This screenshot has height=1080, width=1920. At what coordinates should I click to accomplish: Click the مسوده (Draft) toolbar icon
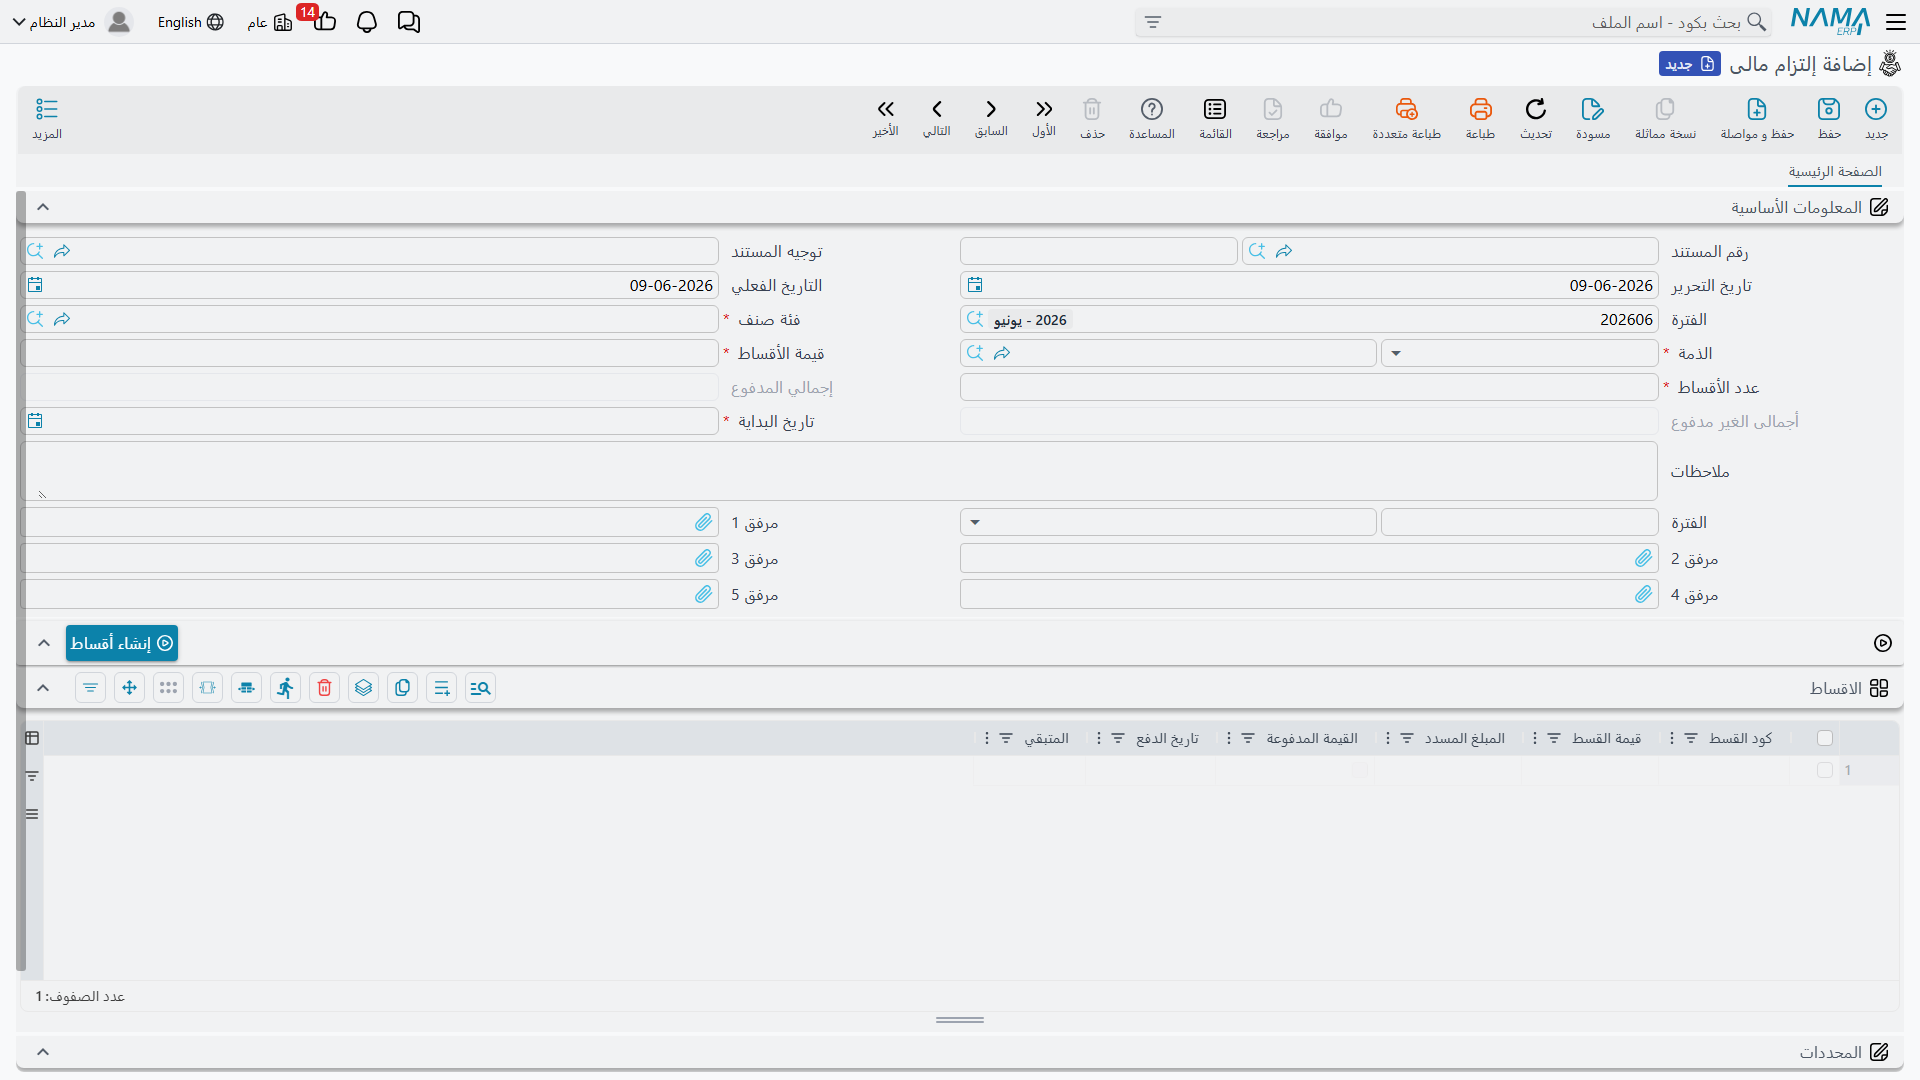coord(1593,118)
